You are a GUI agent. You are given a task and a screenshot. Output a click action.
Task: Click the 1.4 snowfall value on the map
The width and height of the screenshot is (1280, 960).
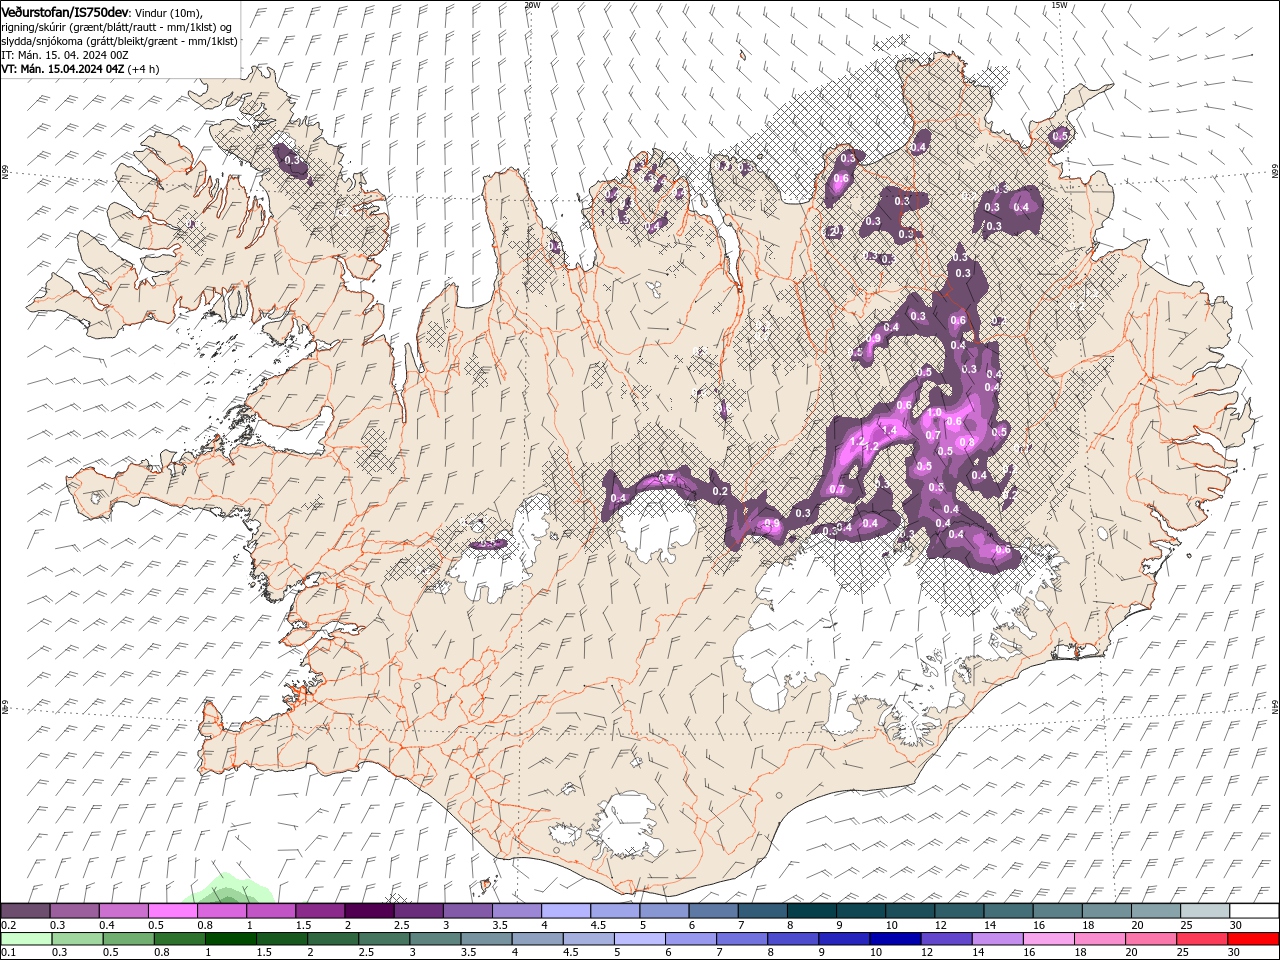[887, 430]
